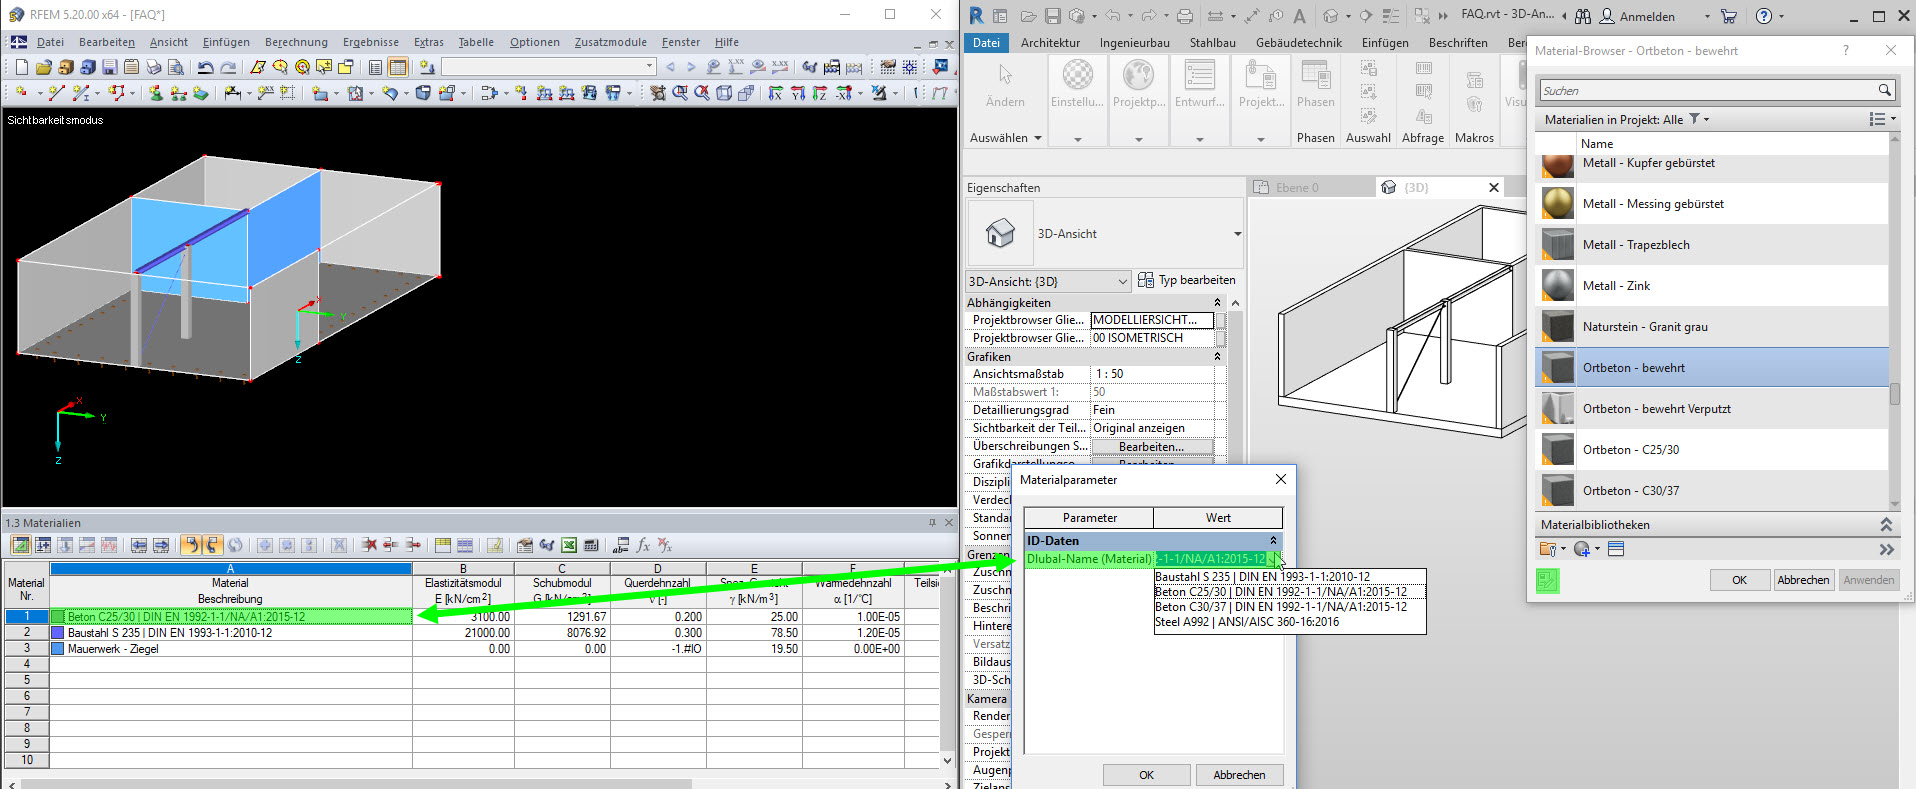Click the material library icon in table toolbar

(x=525, y=545)
